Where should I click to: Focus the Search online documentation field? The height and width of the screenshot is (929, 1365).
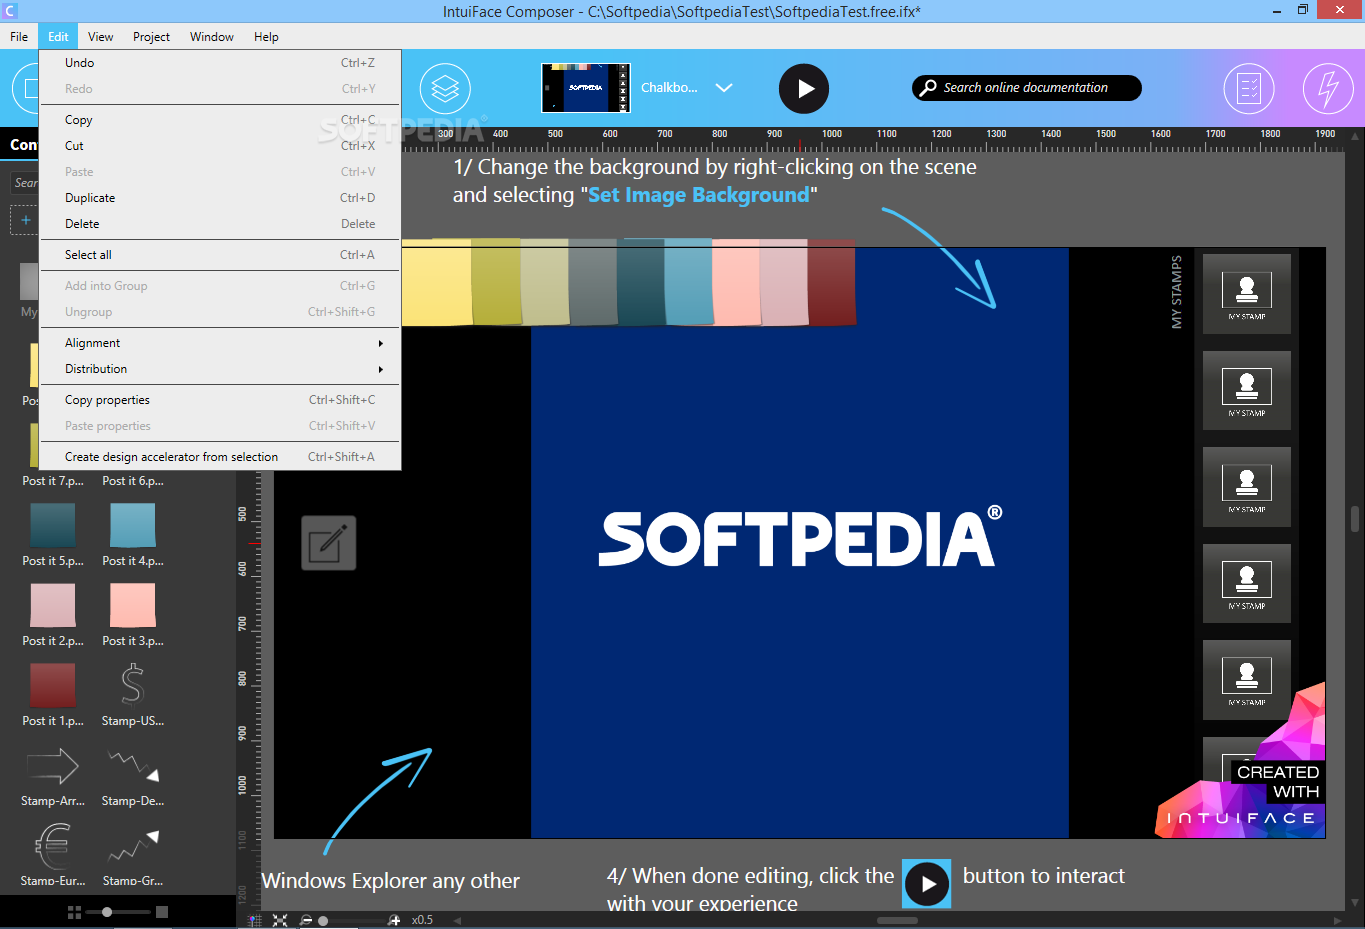coord(1027,88)
